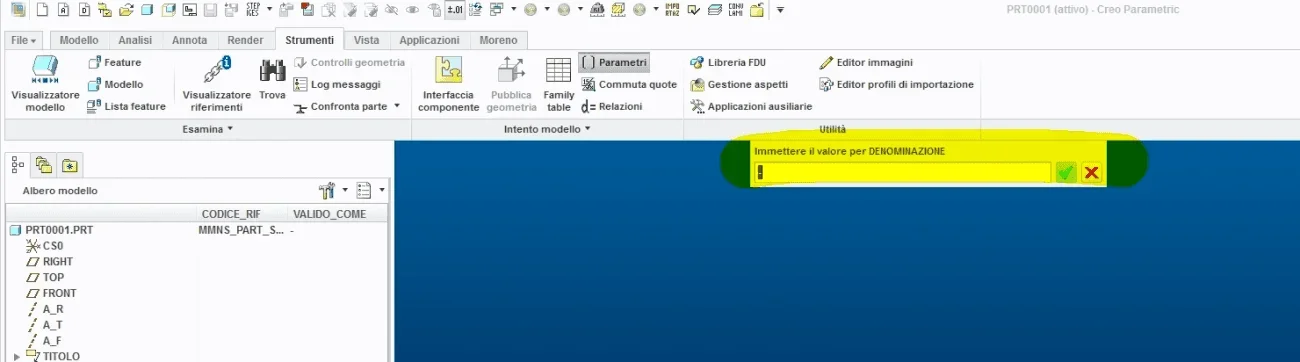Open the Analisi ribbon tab
1300x362 pixels.
pos(135,41)
